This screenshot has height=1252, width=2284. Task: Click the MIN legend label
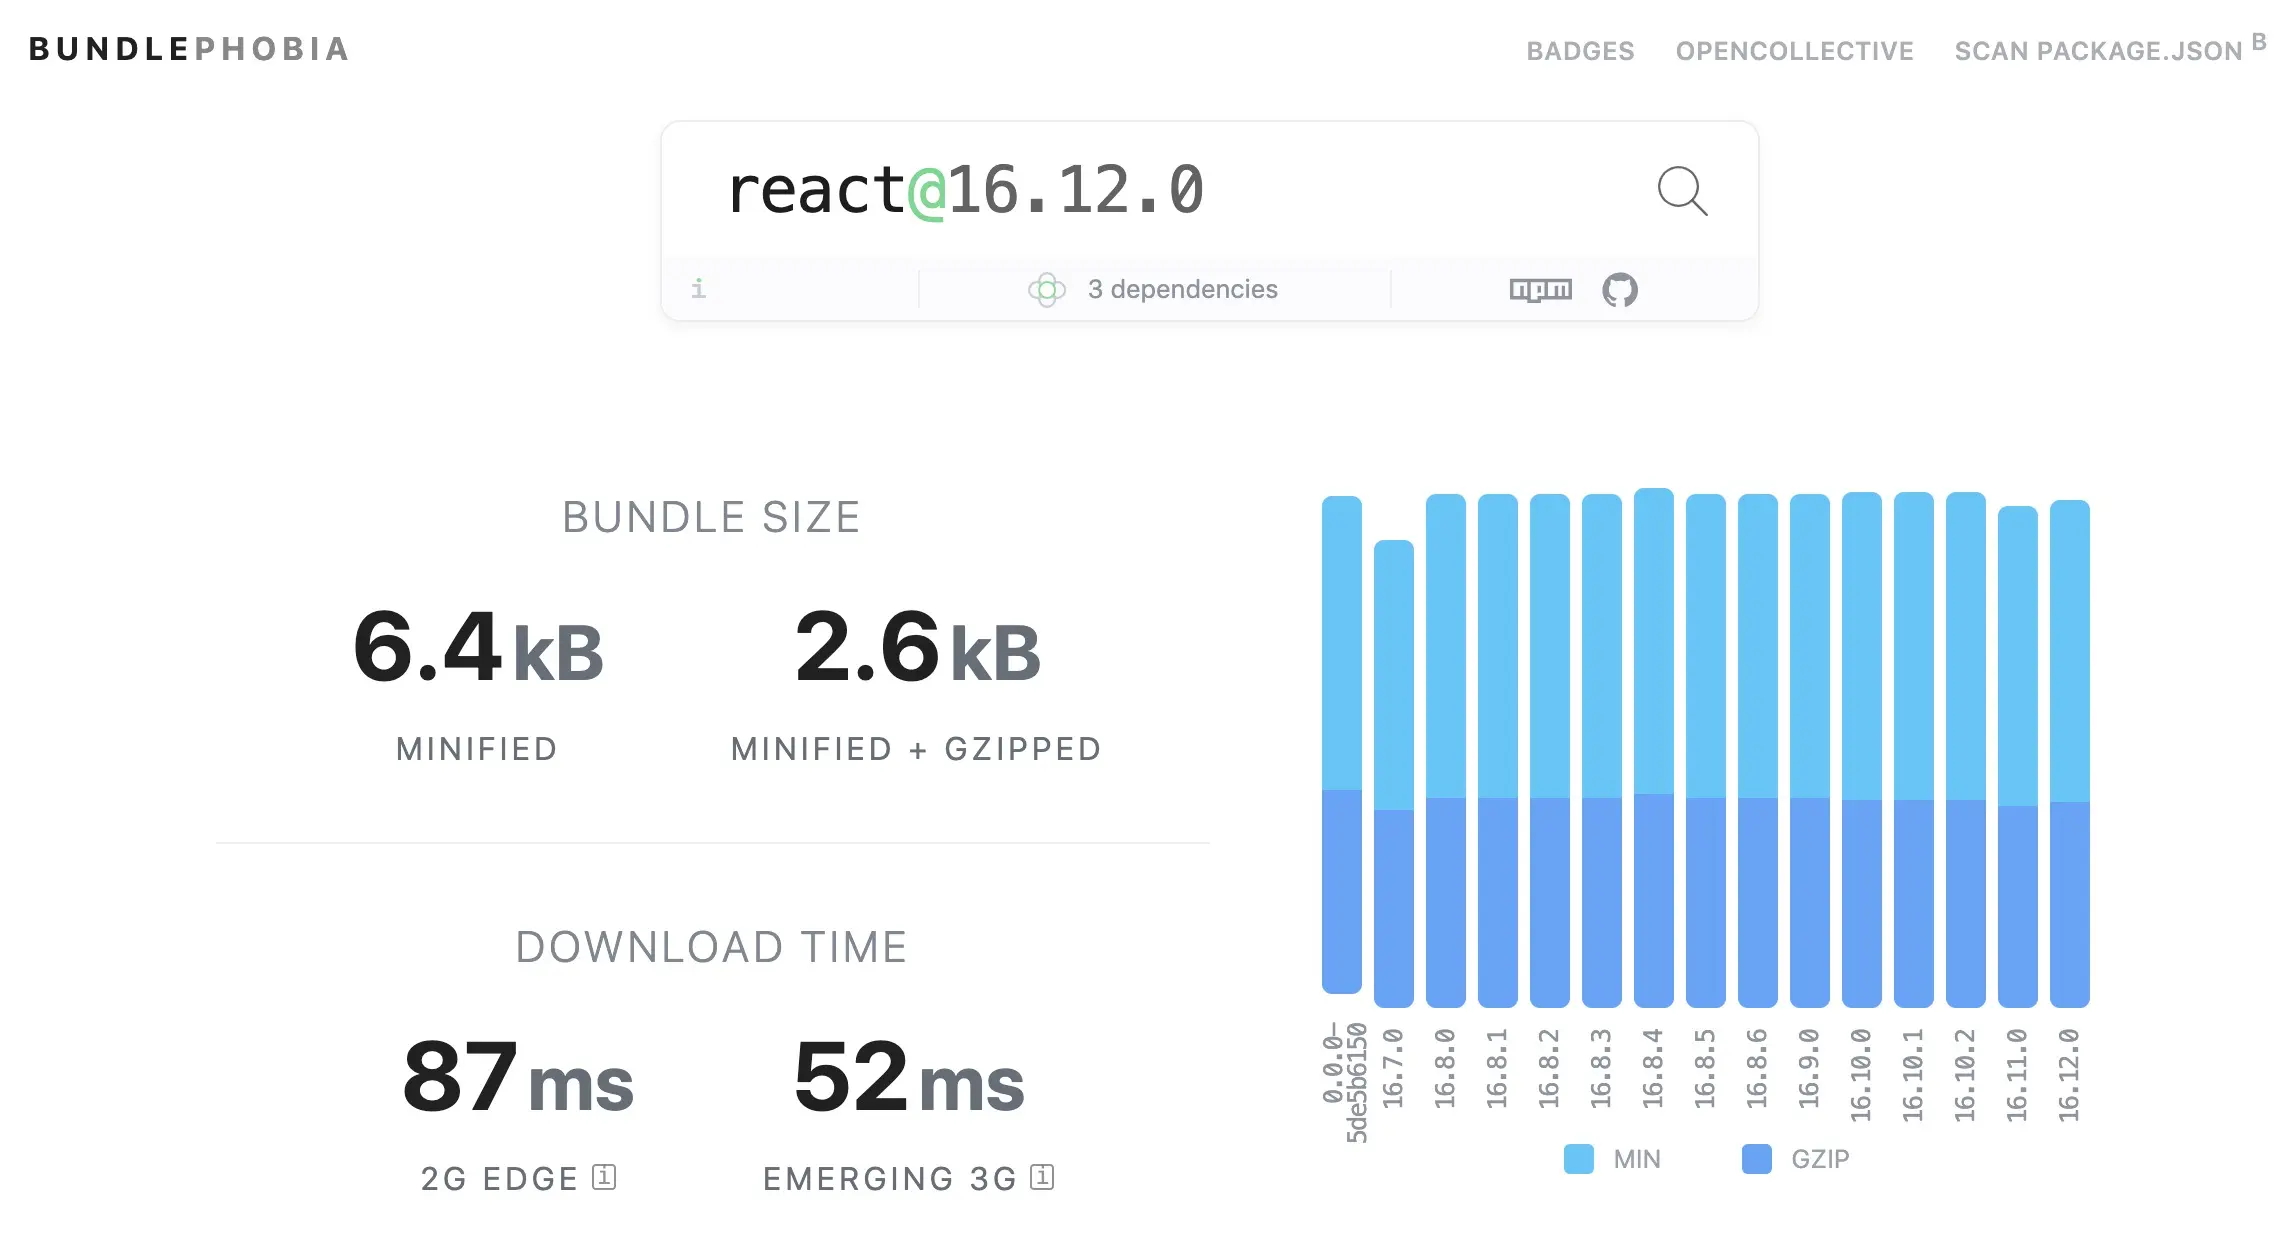click(x=1637, y=1159)
